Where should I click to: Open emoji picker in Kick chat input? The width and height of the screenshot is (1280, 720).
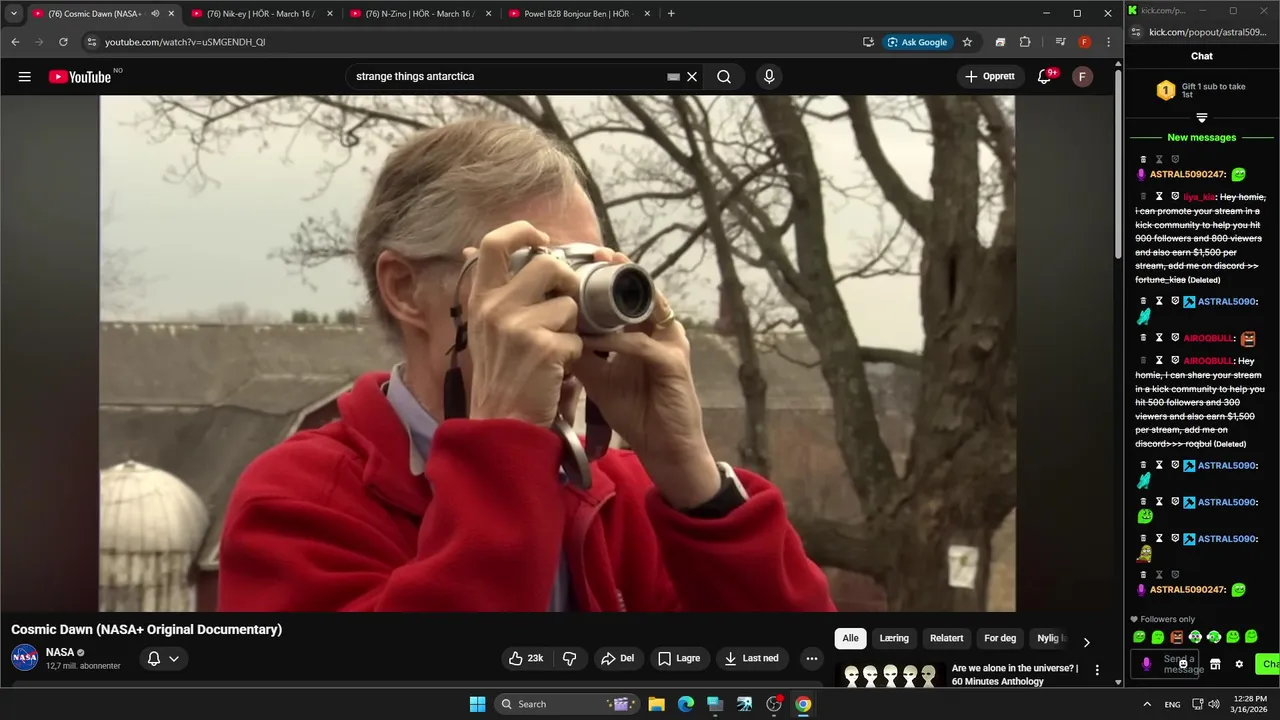(x=1183, y=664)
